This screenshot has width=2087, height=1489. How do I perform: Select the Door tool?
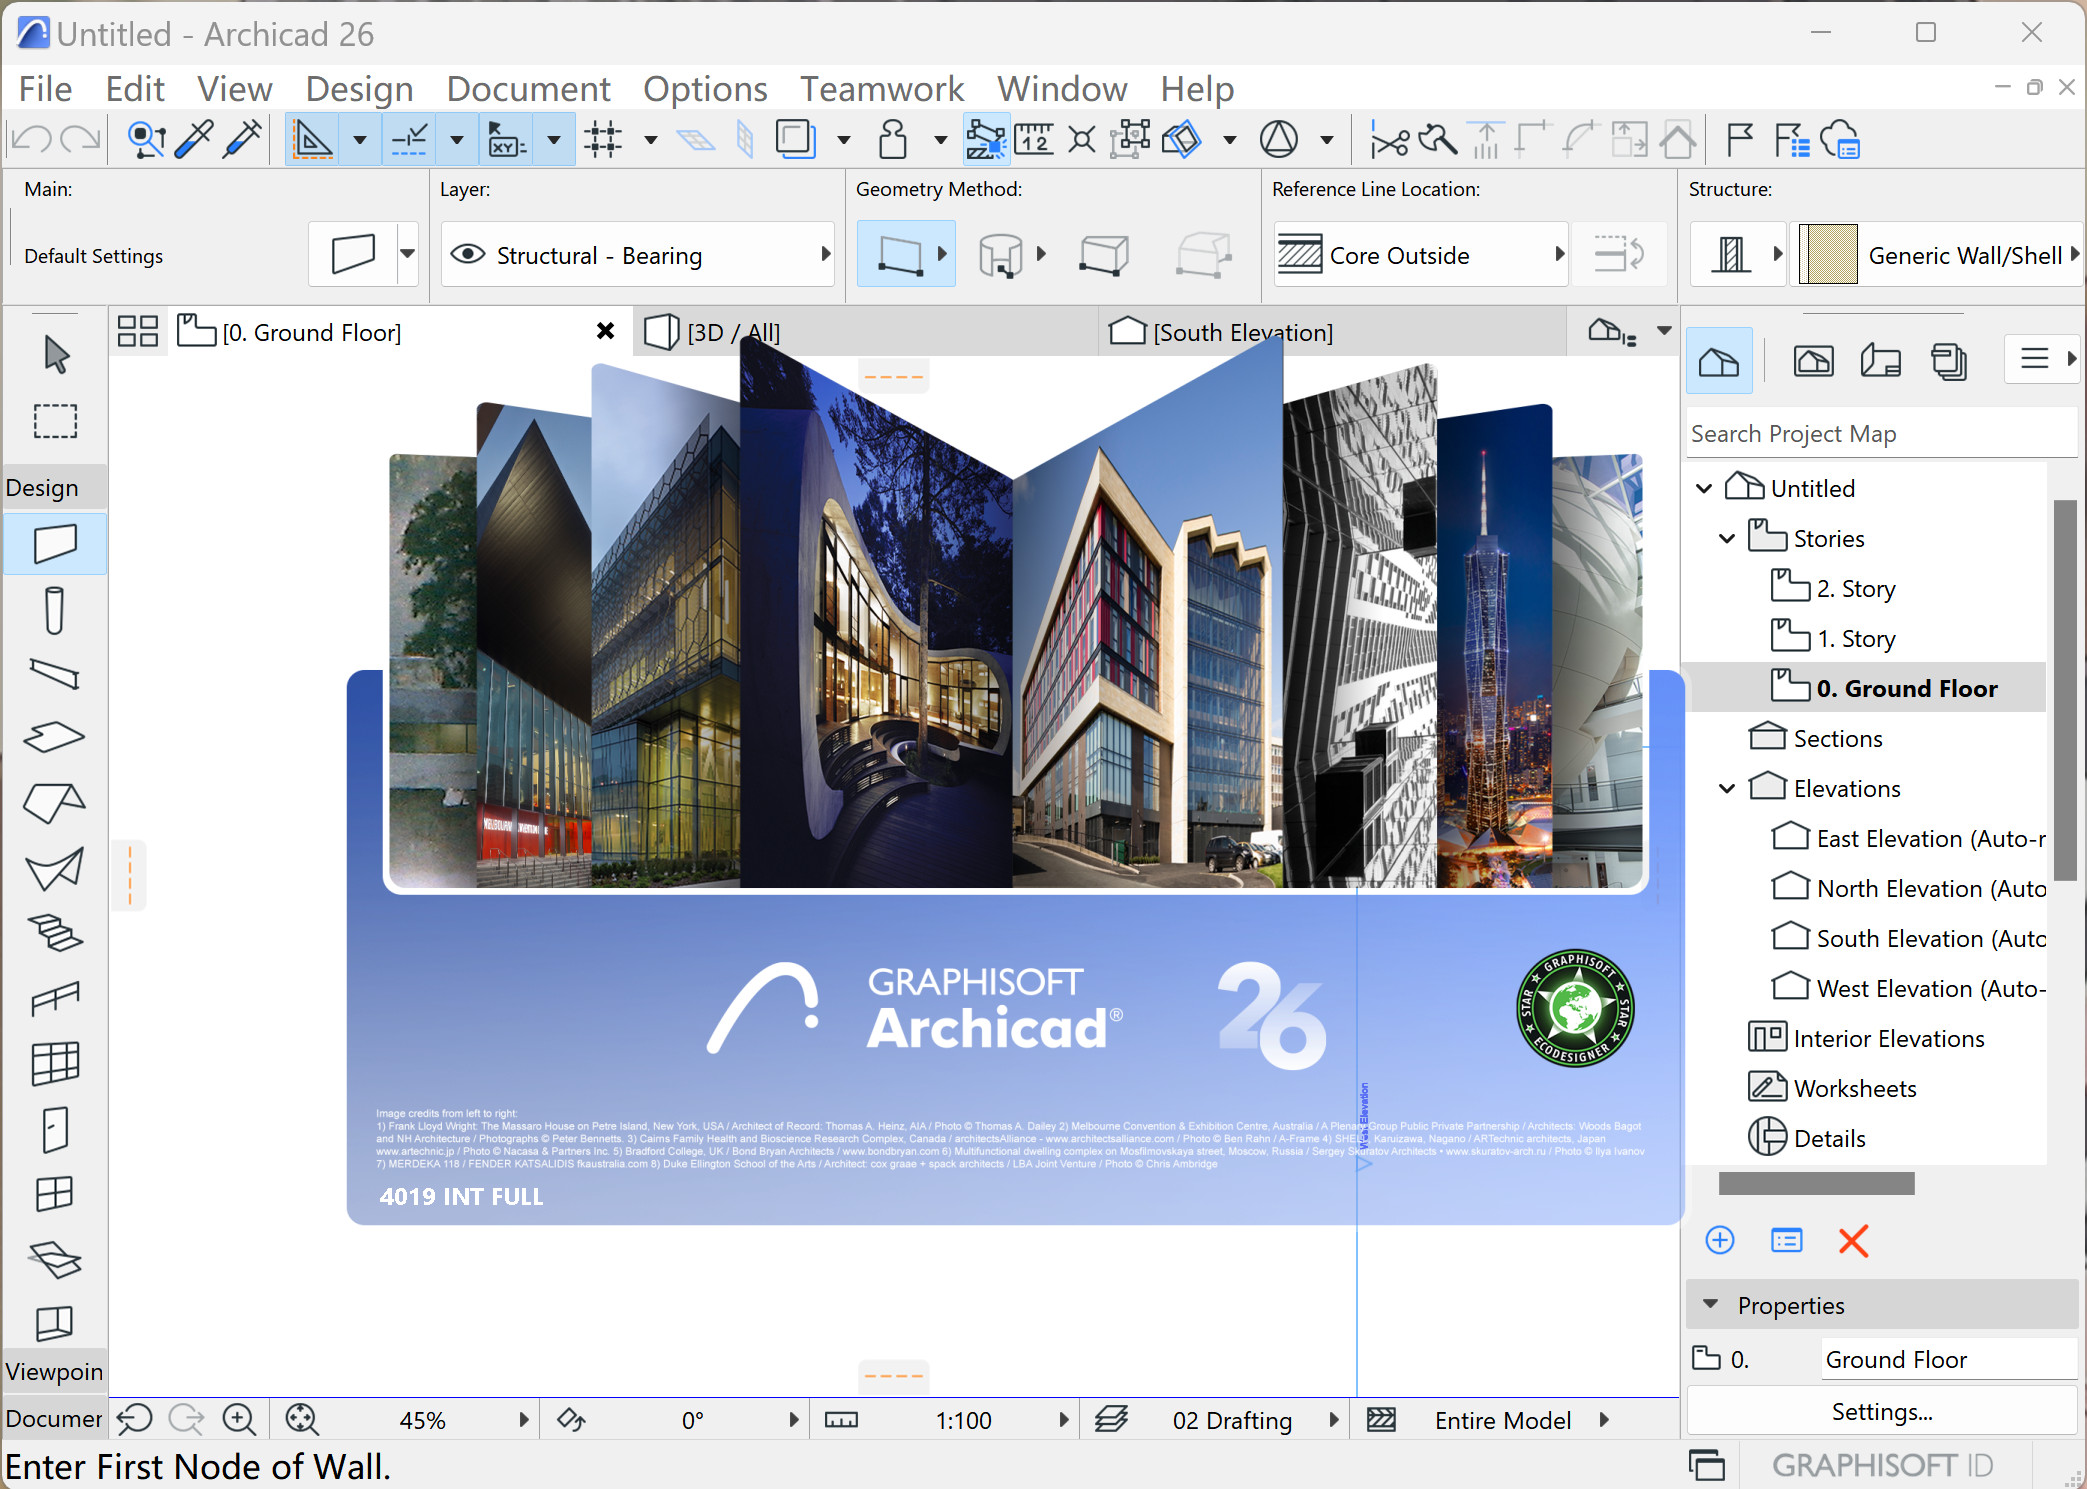55,1130
